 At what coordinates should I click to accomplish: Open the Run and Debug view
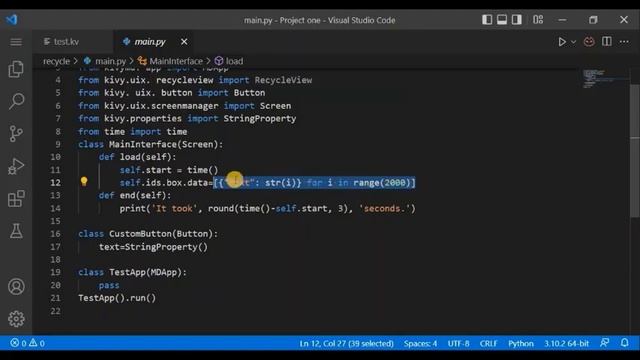[x=16, y=166]
